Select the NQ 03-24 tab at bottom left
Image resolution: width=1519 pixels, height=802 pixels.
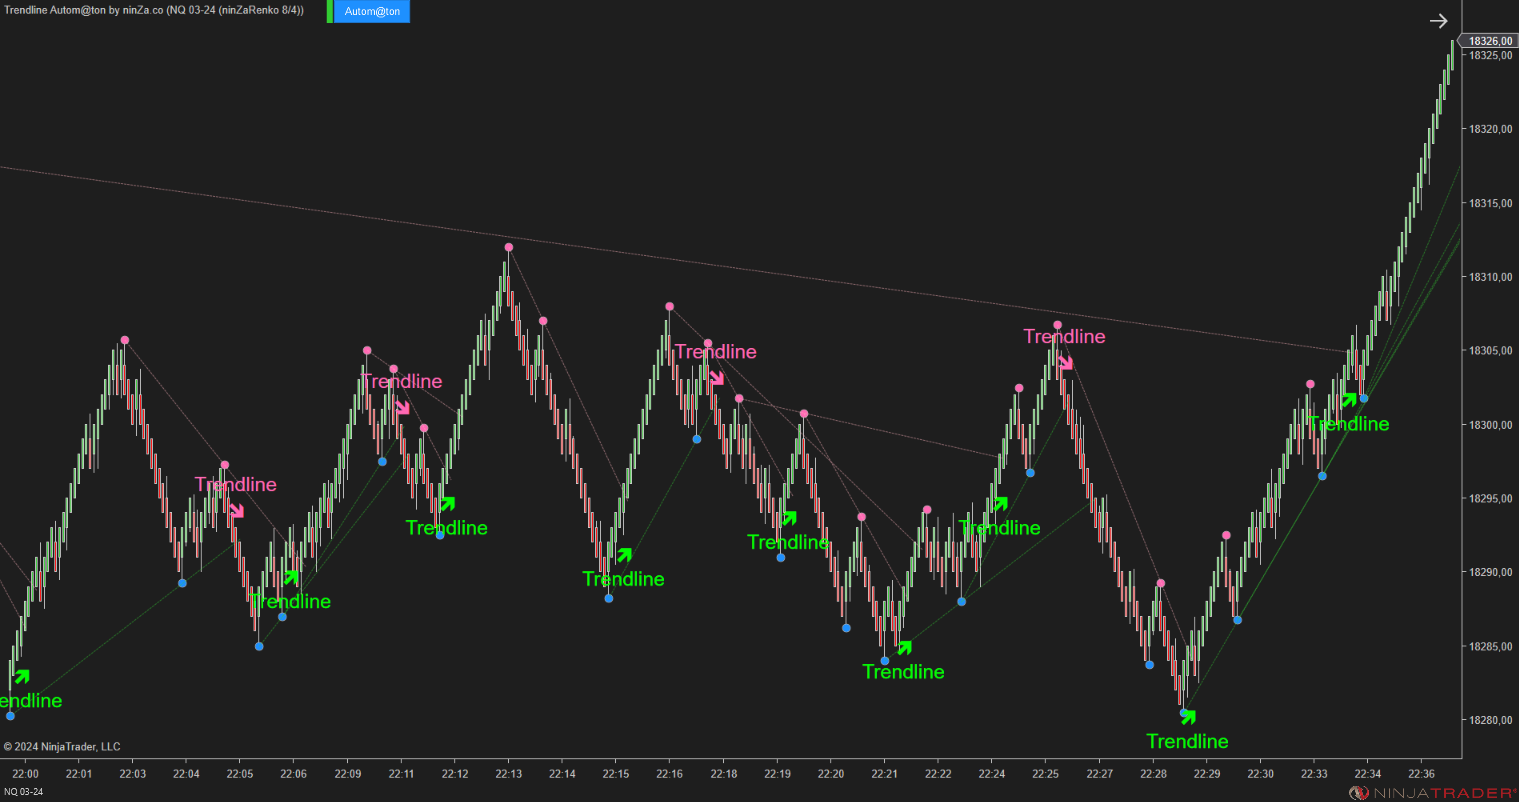click(23, 789)
